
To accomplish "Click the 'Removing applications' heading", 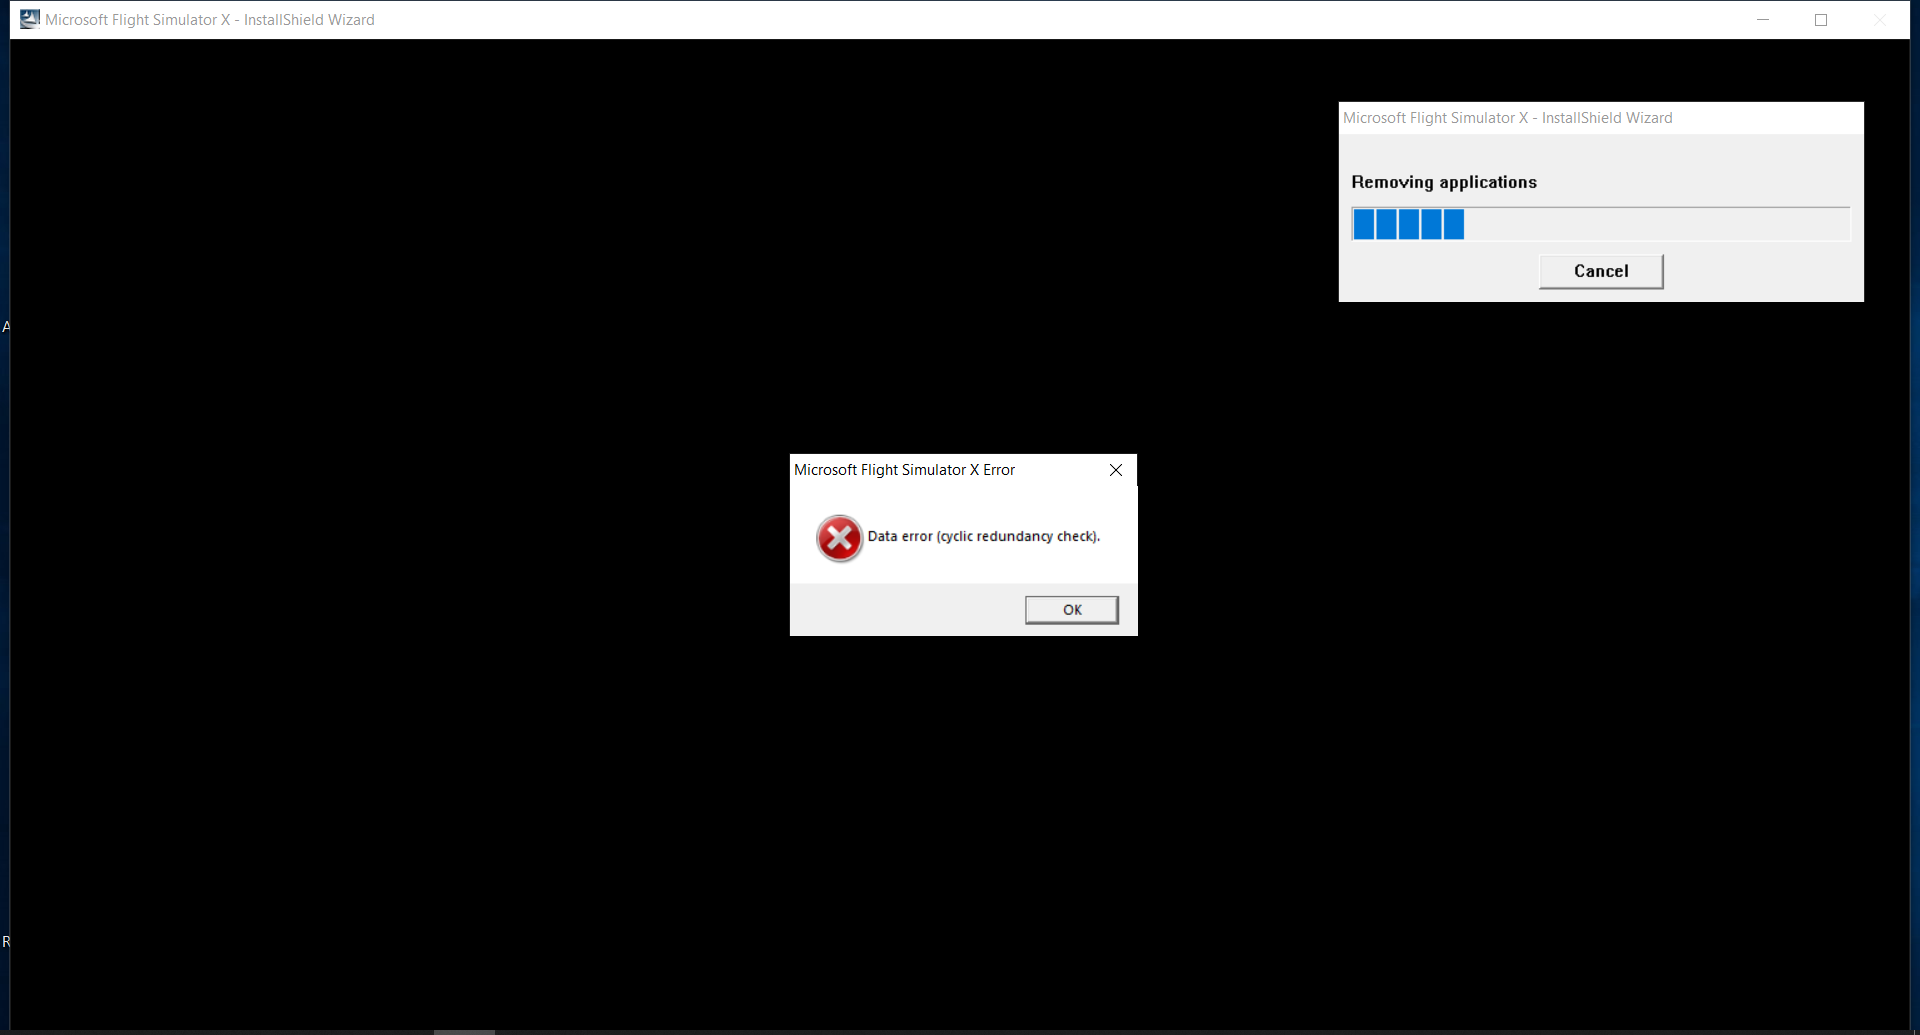I will click(1444, 182).
